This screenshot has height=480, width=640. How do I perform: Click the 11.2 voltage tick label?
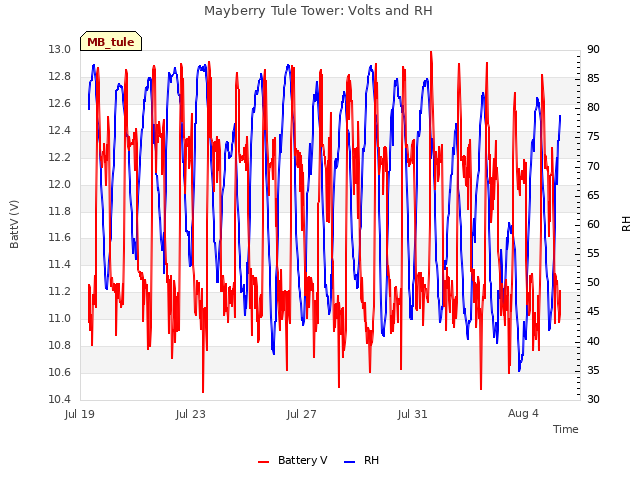coord(60,291)
